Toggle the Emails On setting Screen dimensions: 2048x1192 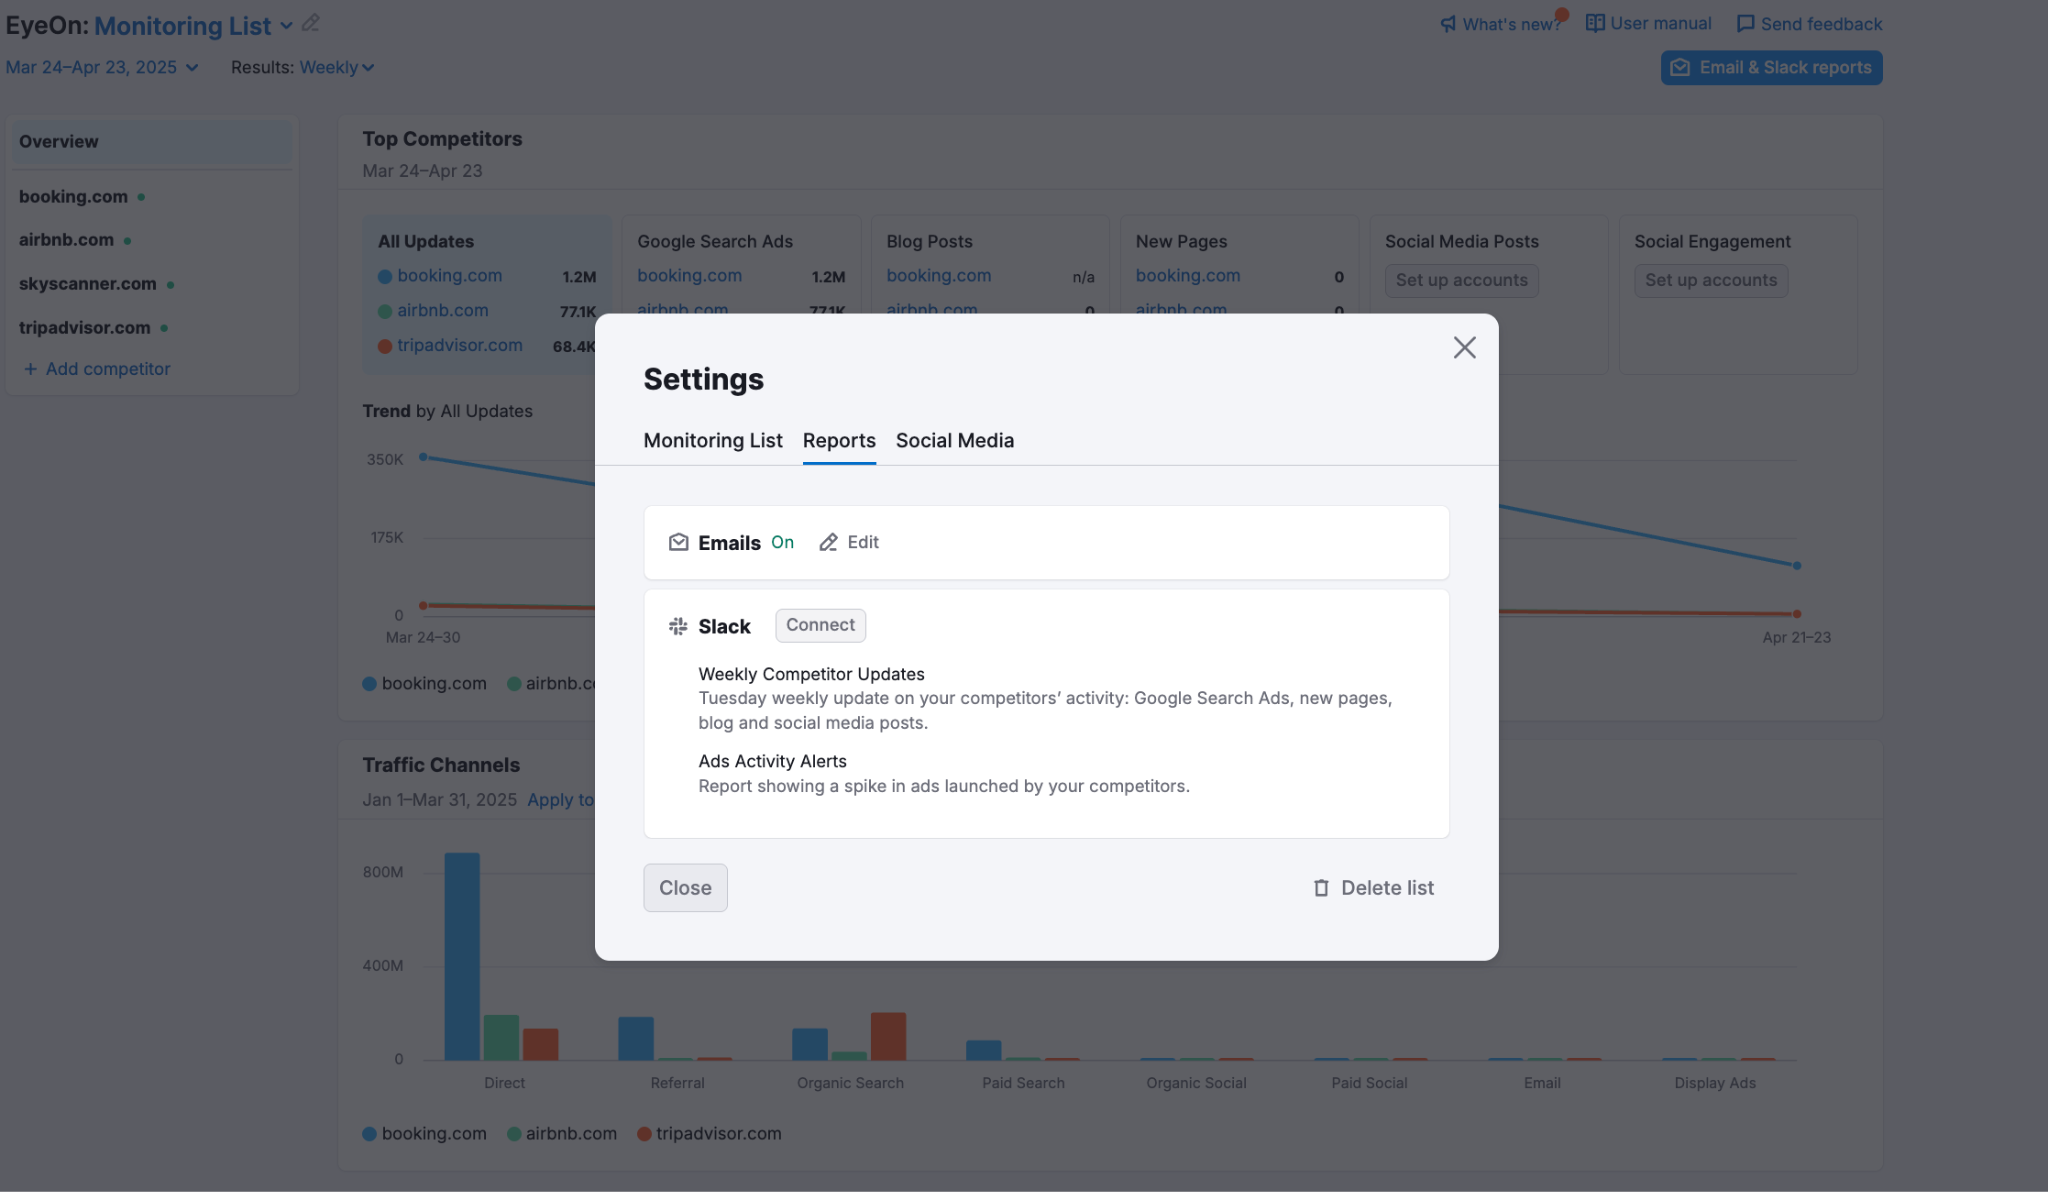783,542
